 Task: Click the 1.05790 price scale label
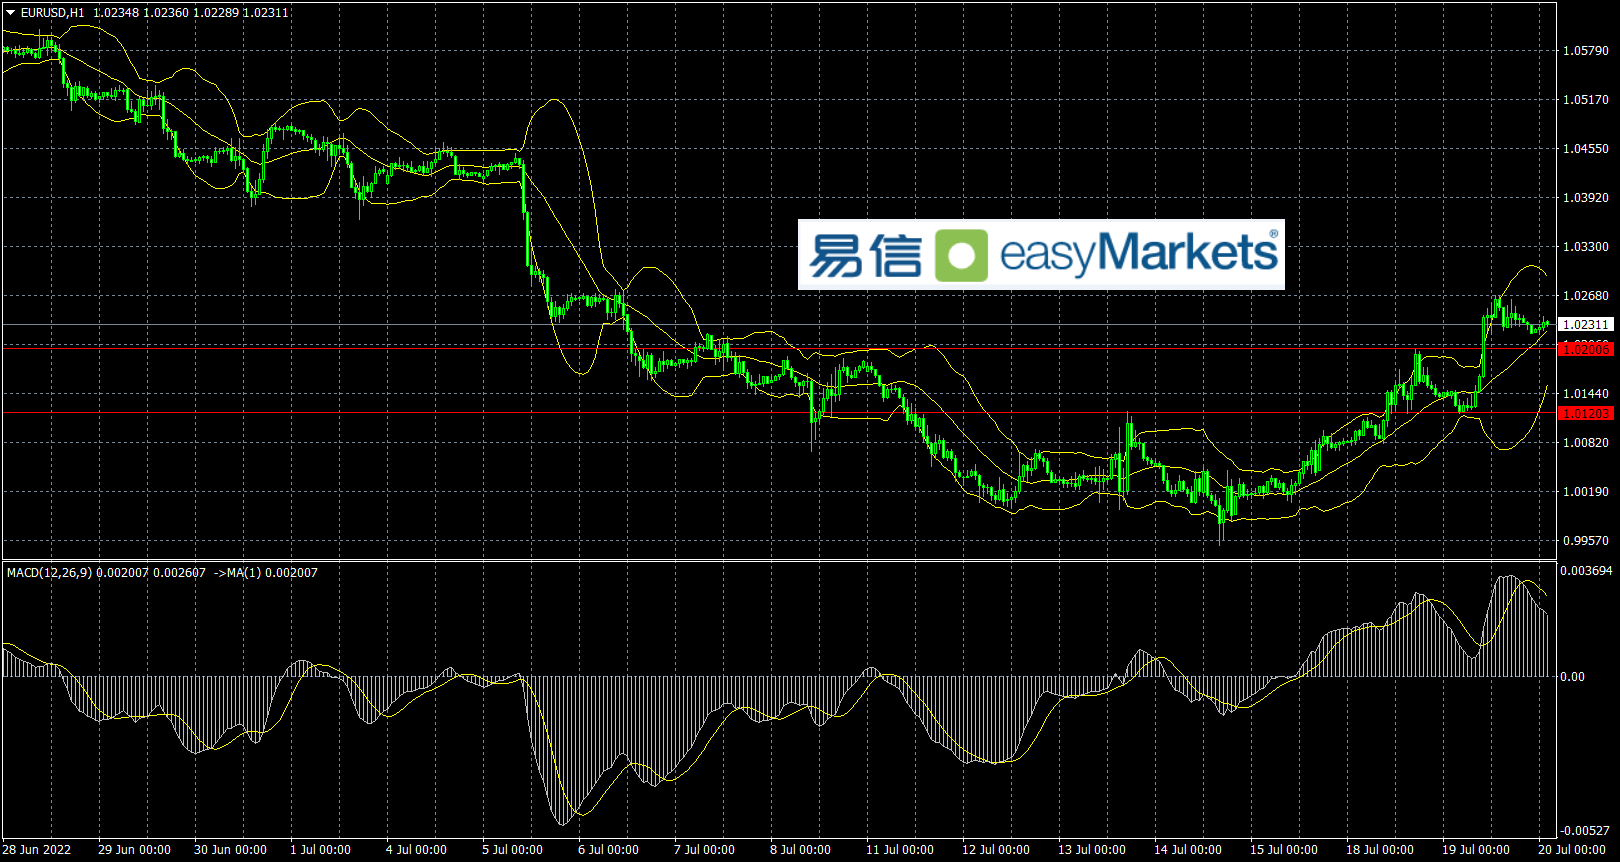click(x=1586, y=51)
